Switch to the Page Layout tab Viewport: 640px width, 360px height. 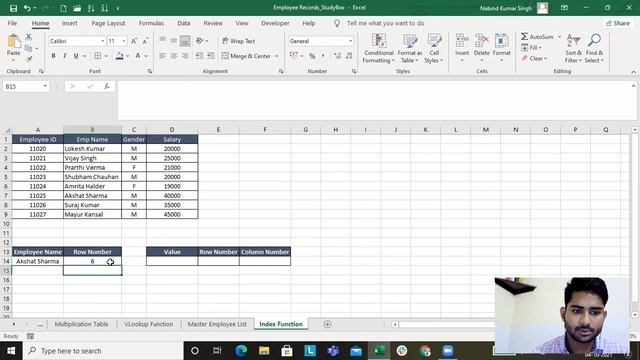click(x=108, y=23)
